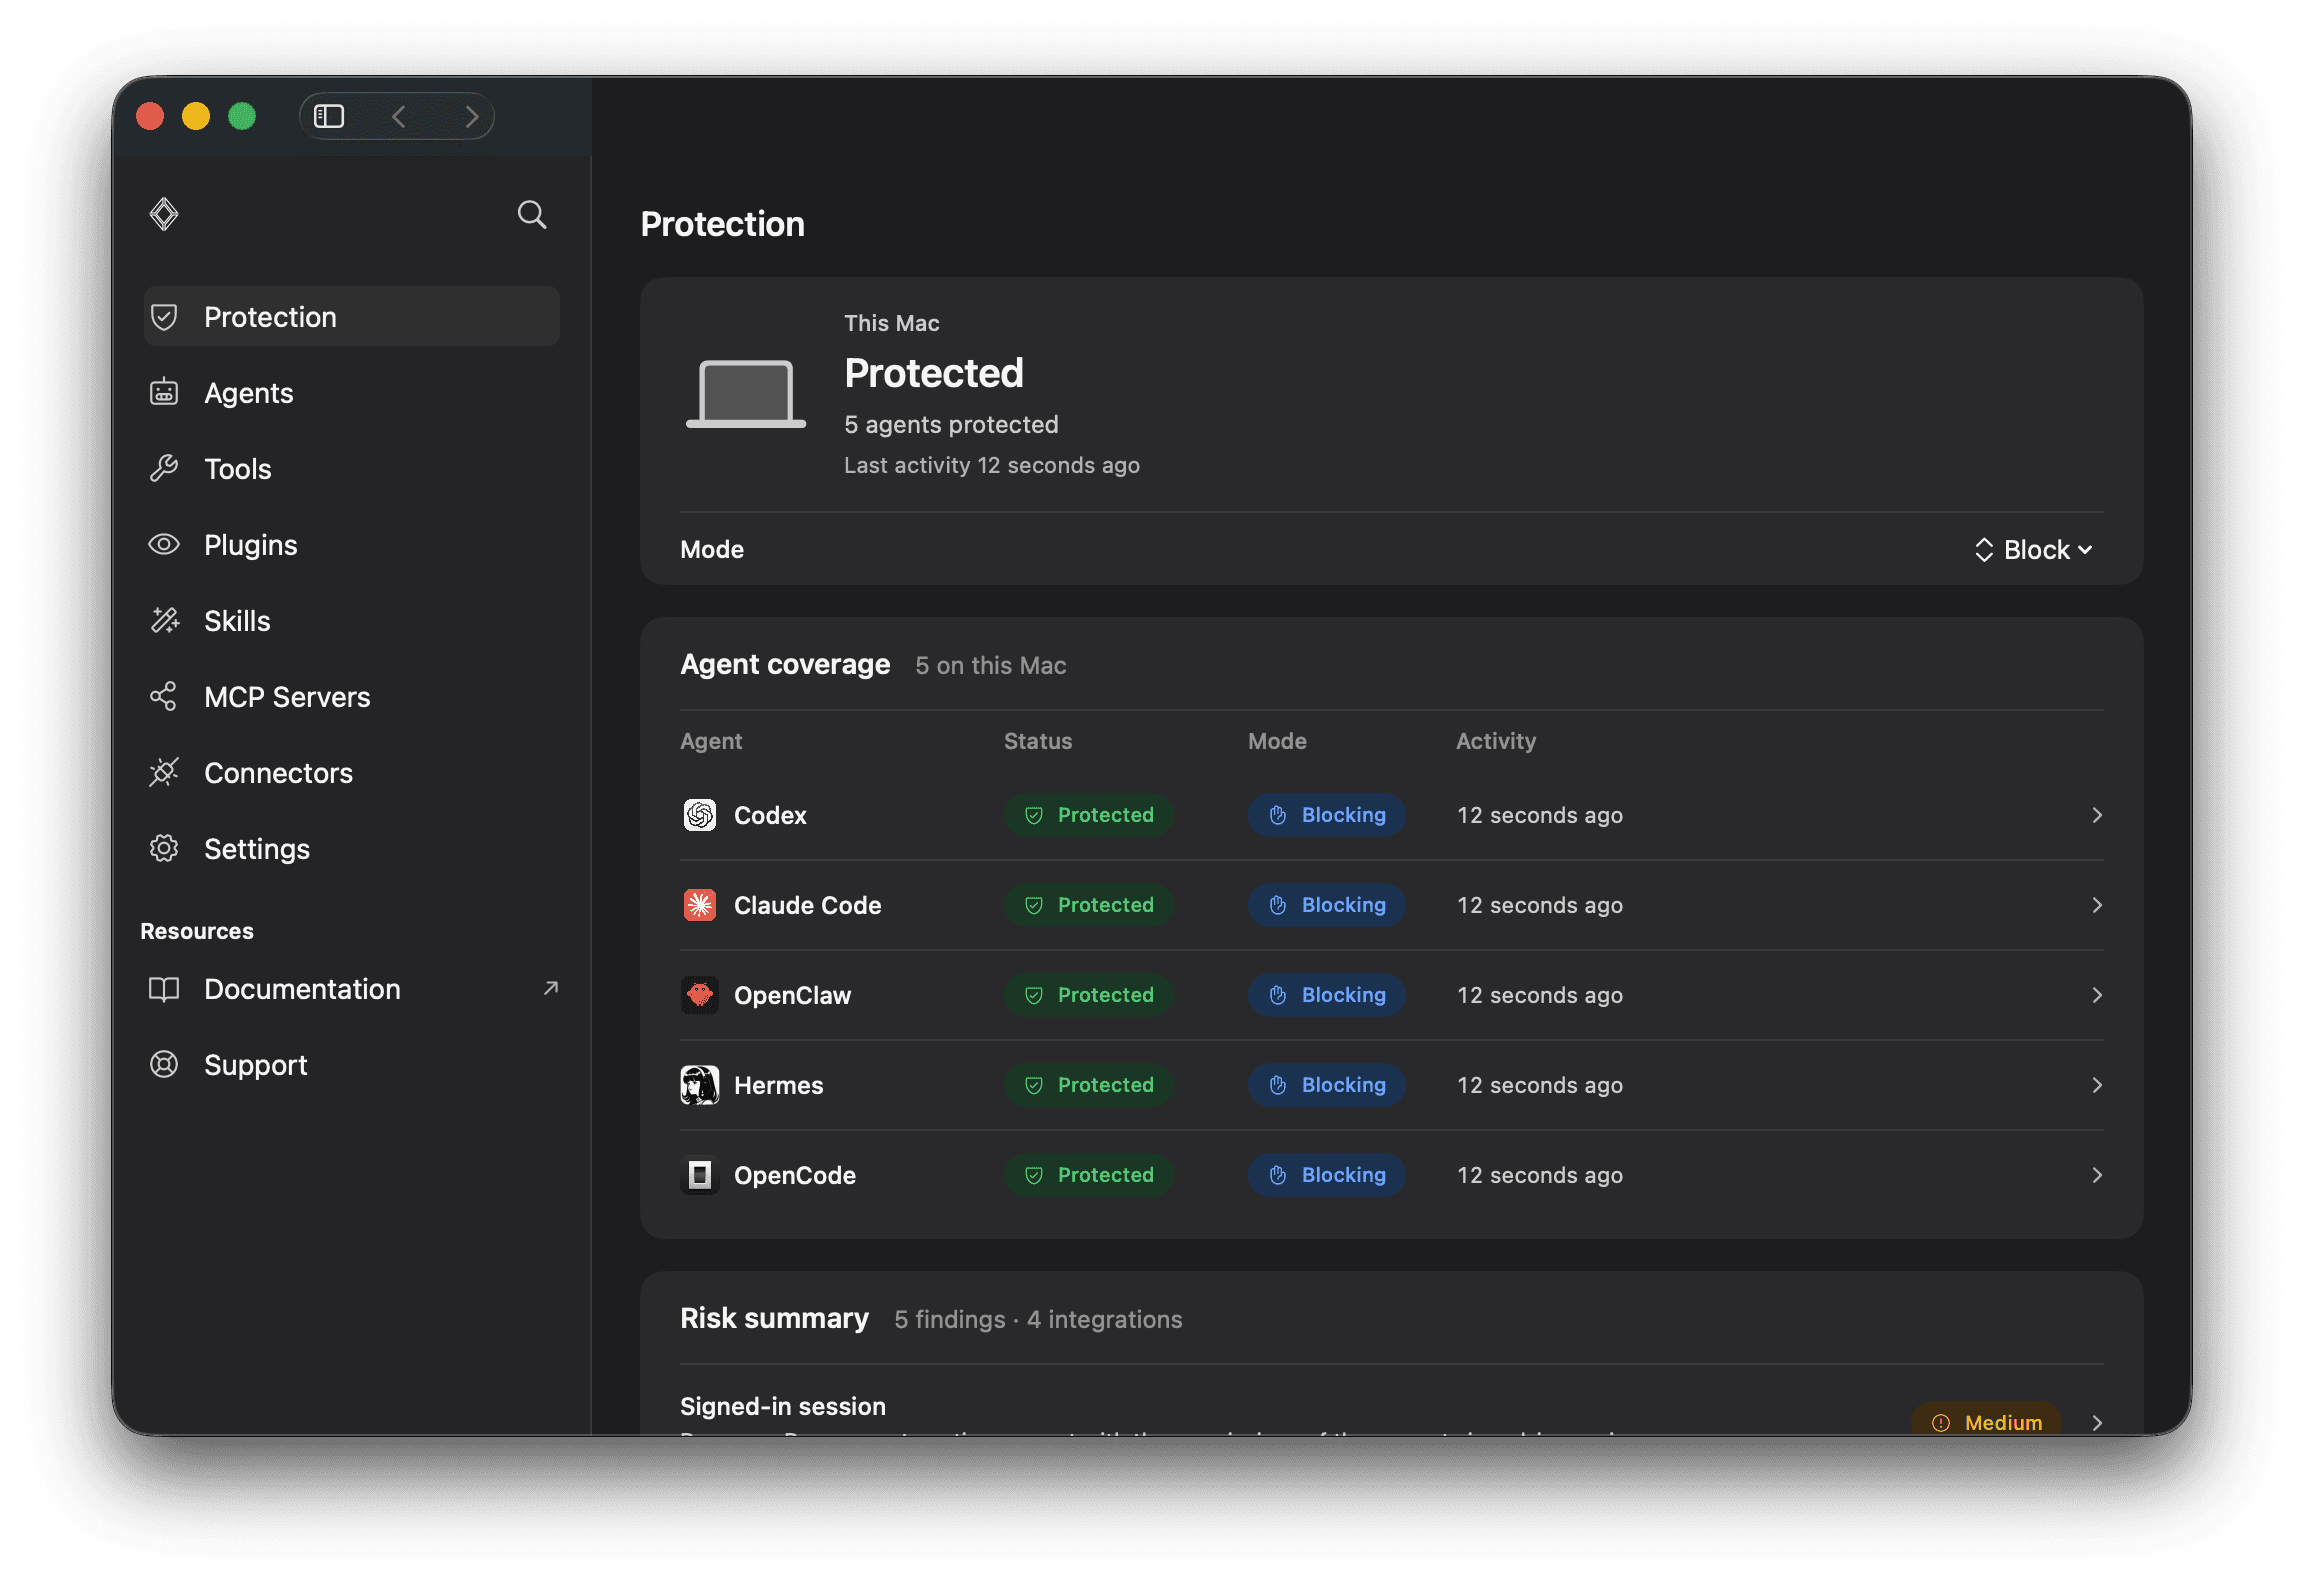Click the OpenCode agent name
Image resolution: width=2304 pixels, height=1584 pixels.
click(795, 1175)
